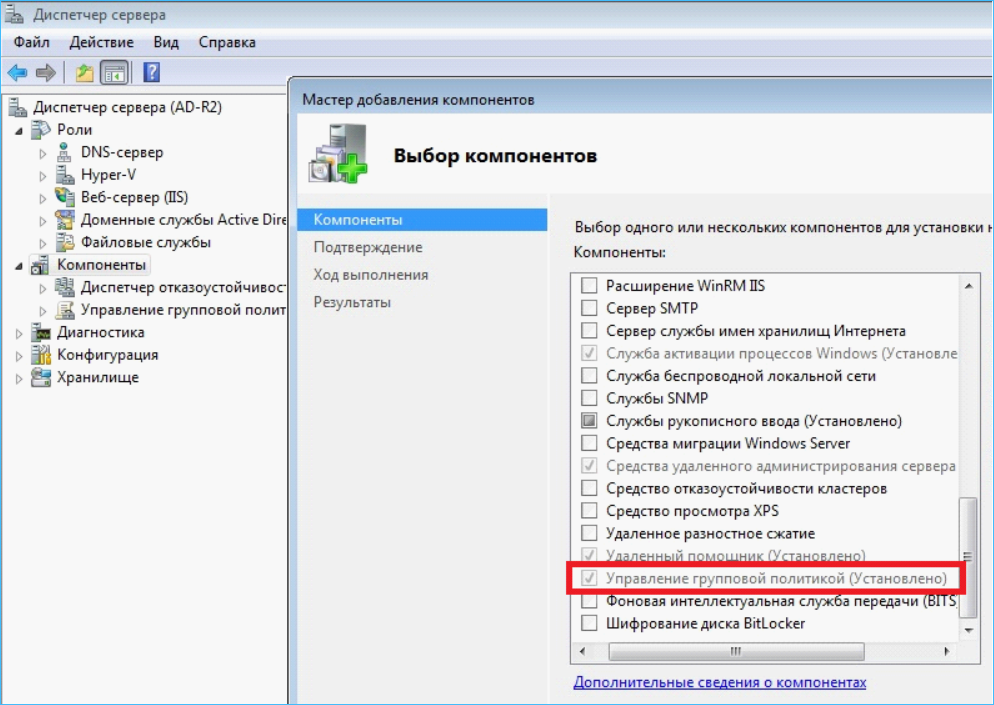Click the Hyper-V role icon
Image resolution: width=994 pixels, height=705 pixels.
65,174
